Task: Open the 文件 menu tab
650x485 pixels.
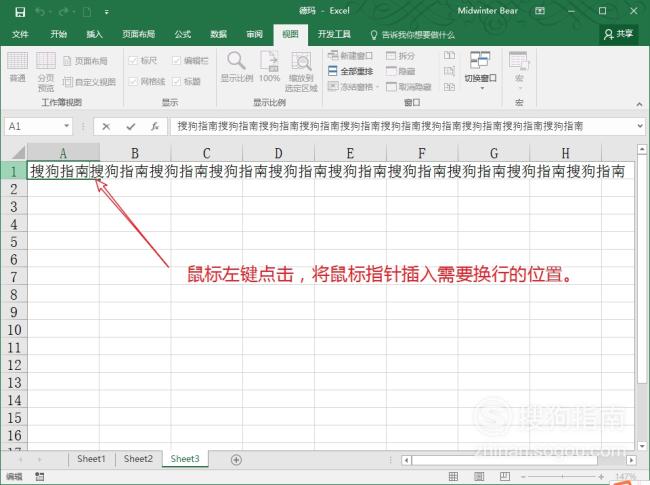Action: (x=20, y=34)
